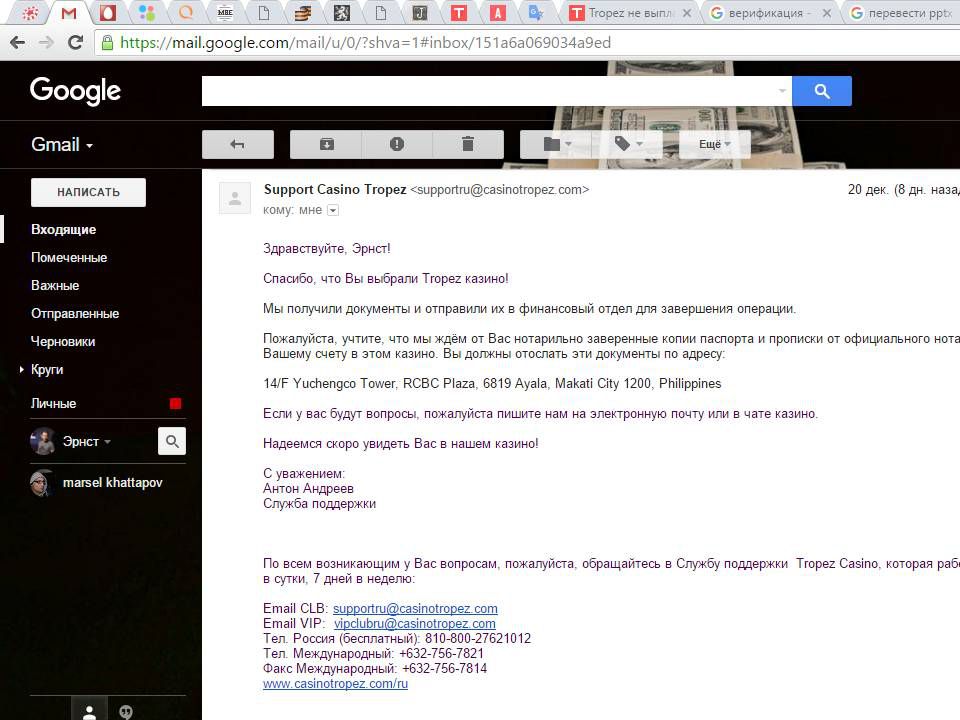Open the Черновики folder
Viewport: 960px width, 720px height.
point(63,342)
